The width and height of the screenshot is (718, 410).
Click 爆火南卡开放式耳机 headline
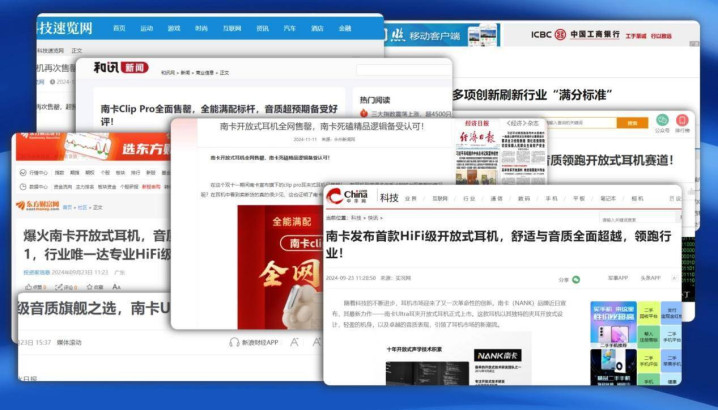tap(97, 245)
